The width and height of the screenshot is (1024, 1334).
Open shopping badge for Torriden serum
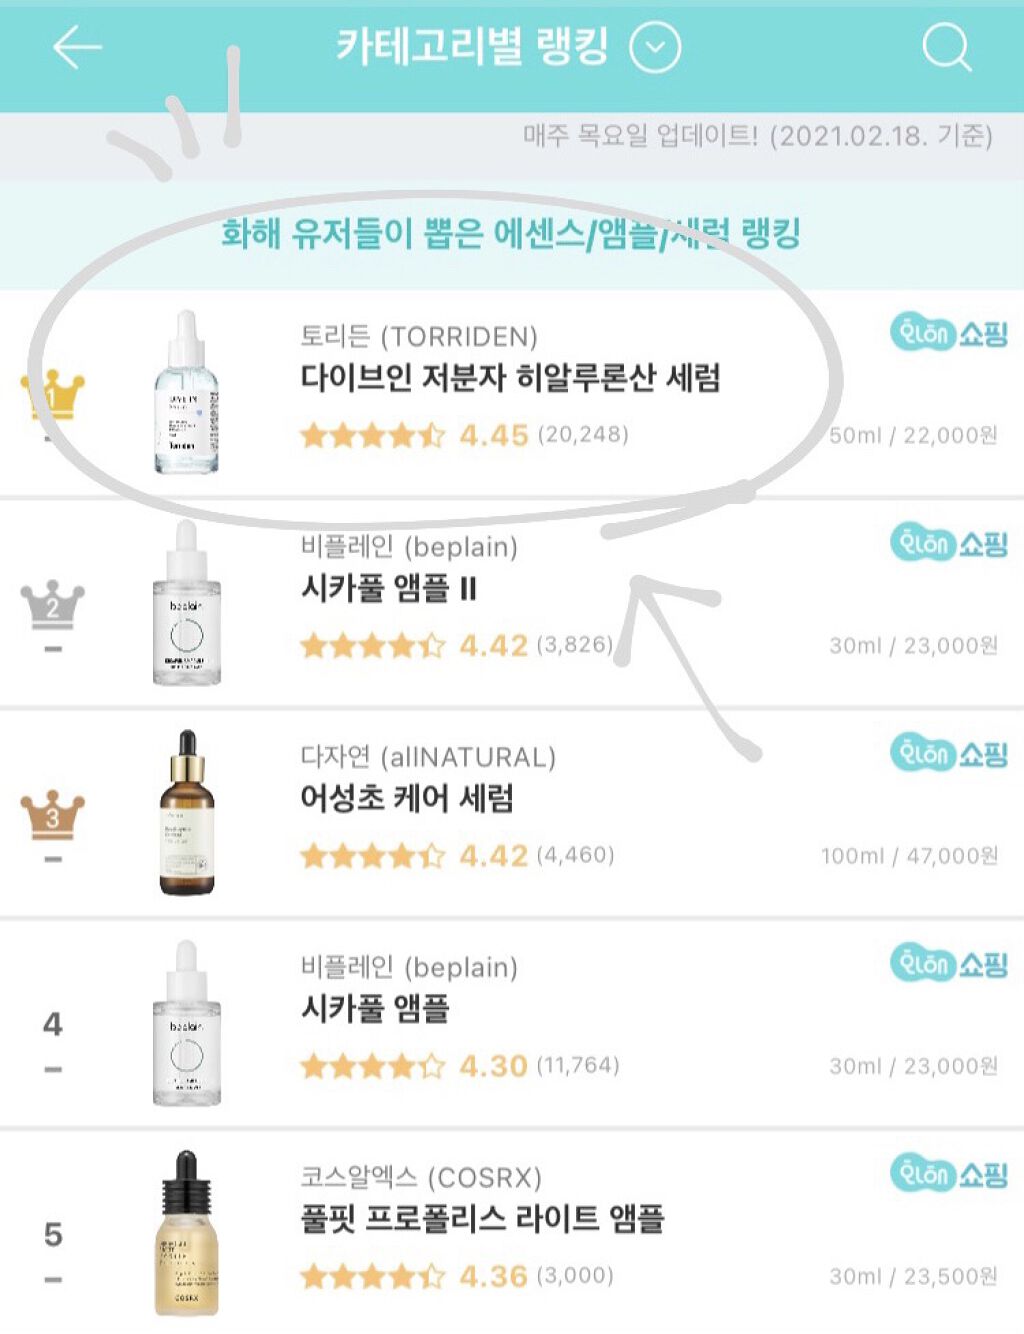tap(948, 333)
